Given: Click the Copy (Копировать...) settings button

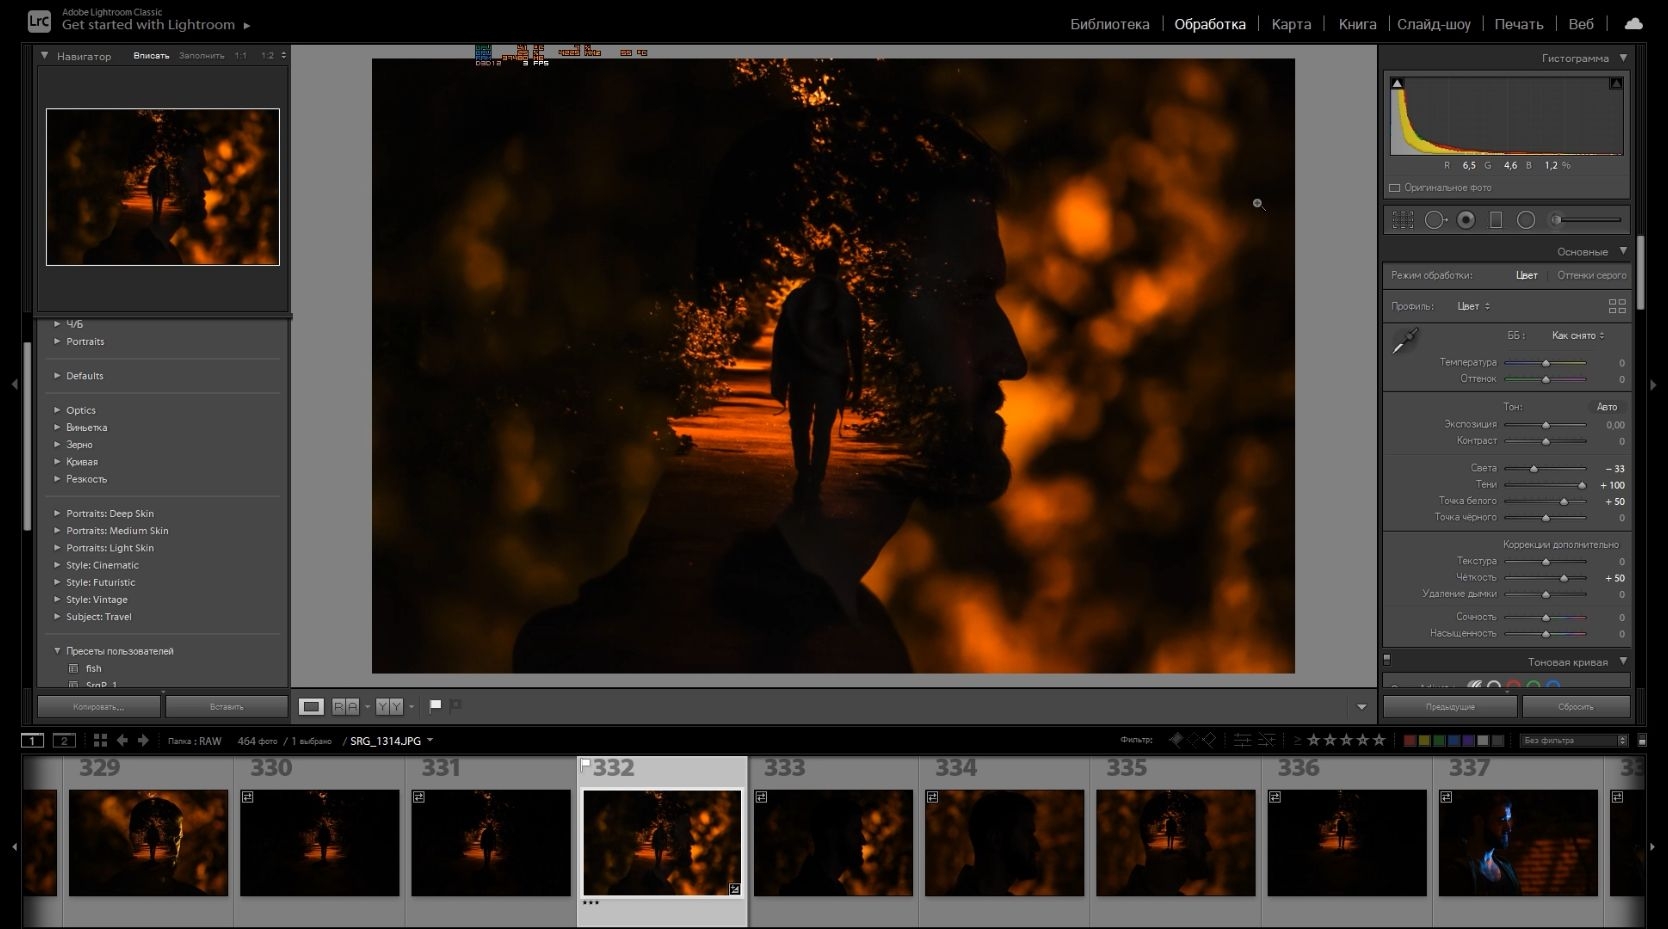Looking at the screenshot, I should click(98, 707).
